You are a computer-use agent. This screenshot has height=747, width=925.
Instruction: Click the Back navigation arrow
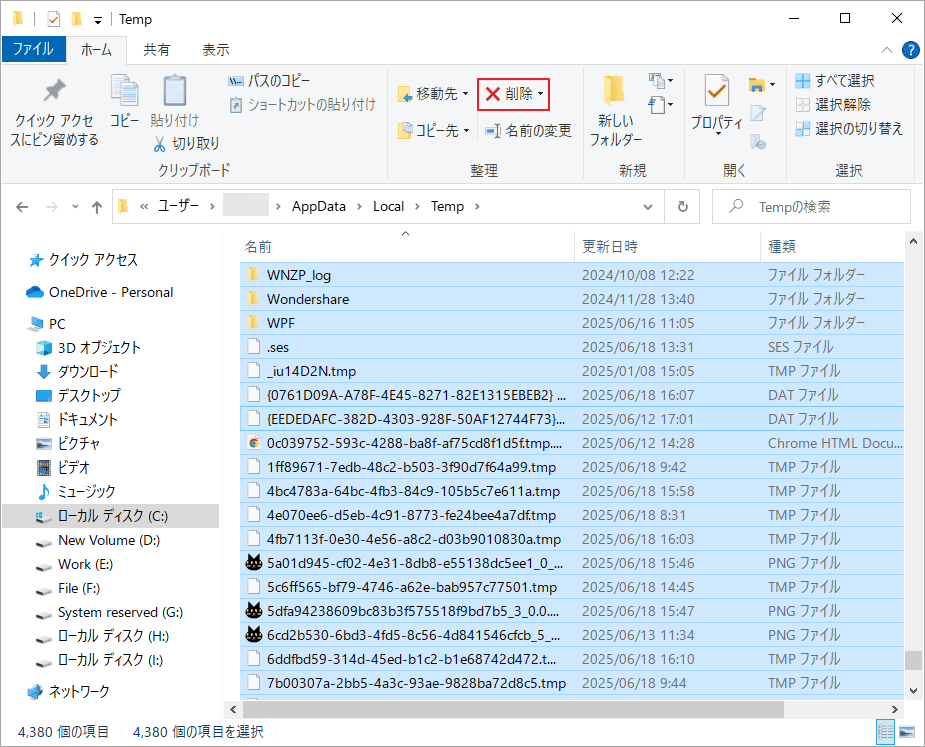22,207
